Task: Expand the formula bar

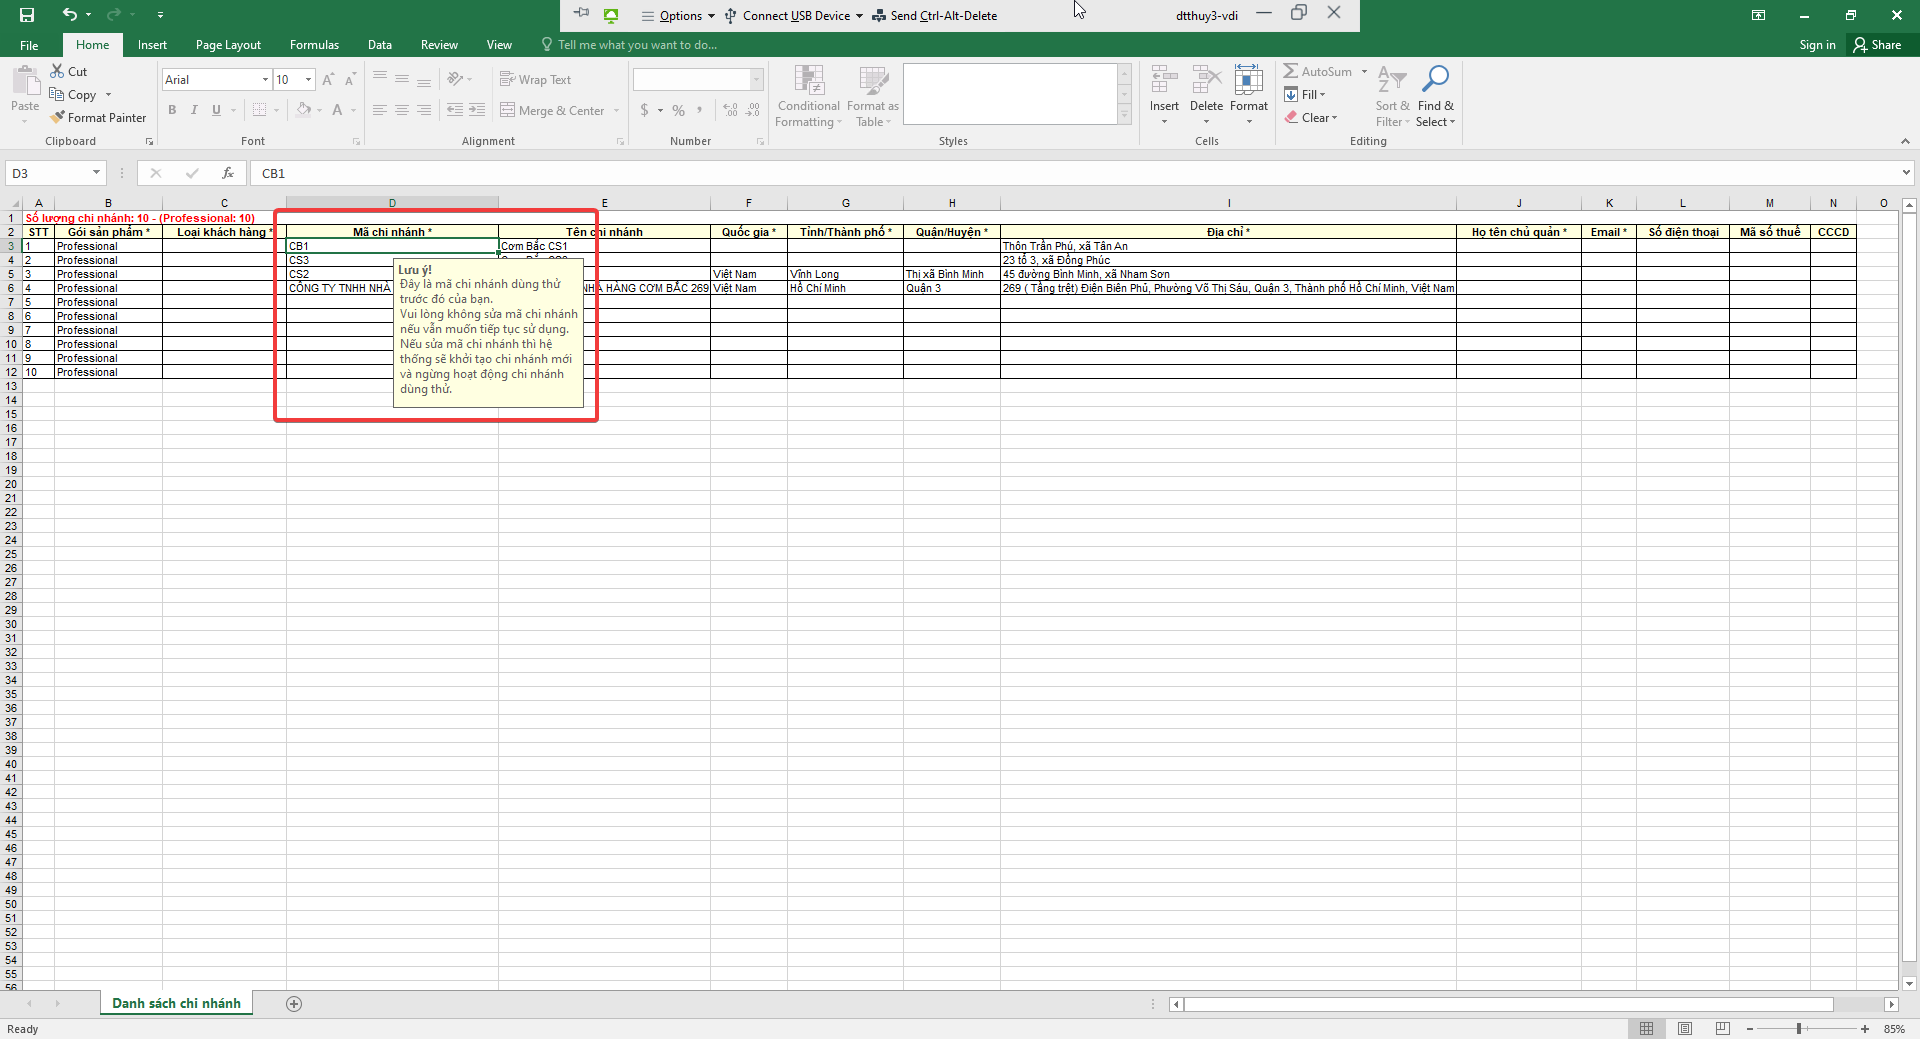Action: tap(1906, 173)
